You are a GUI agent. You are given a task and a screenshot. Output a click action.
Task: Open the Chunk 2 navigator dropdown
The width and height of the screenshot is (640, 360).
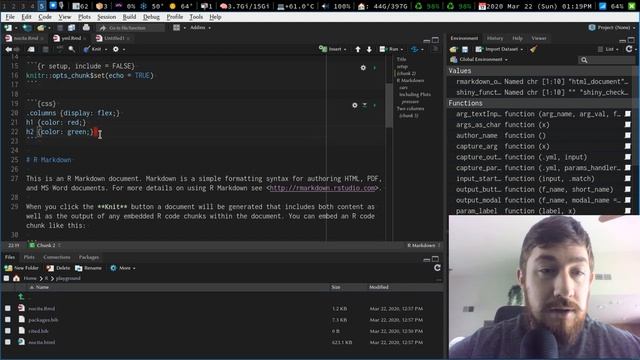coord(45,245)
